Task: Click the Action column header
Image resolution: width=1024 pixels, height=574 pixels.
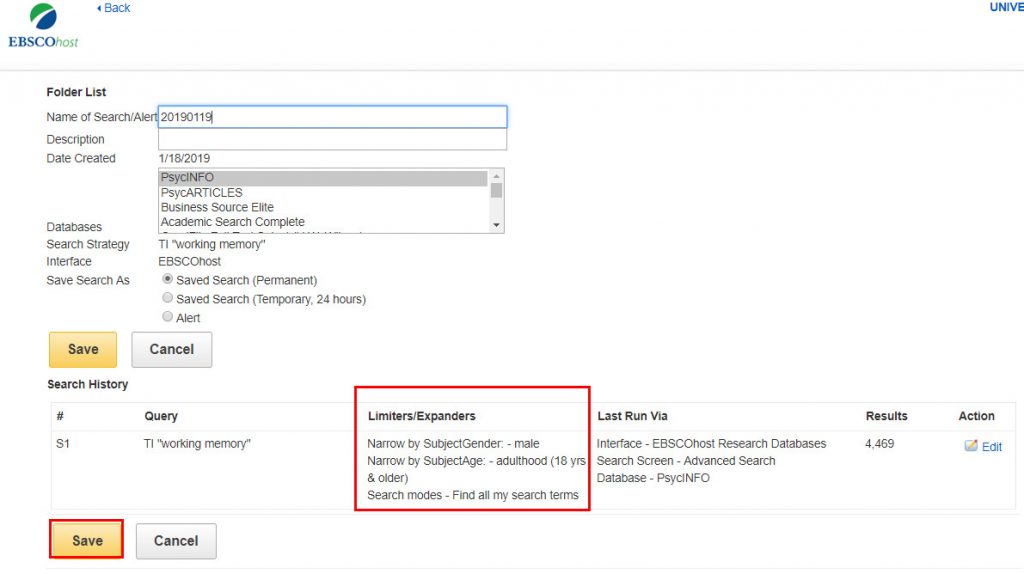Action: (976, 416)
